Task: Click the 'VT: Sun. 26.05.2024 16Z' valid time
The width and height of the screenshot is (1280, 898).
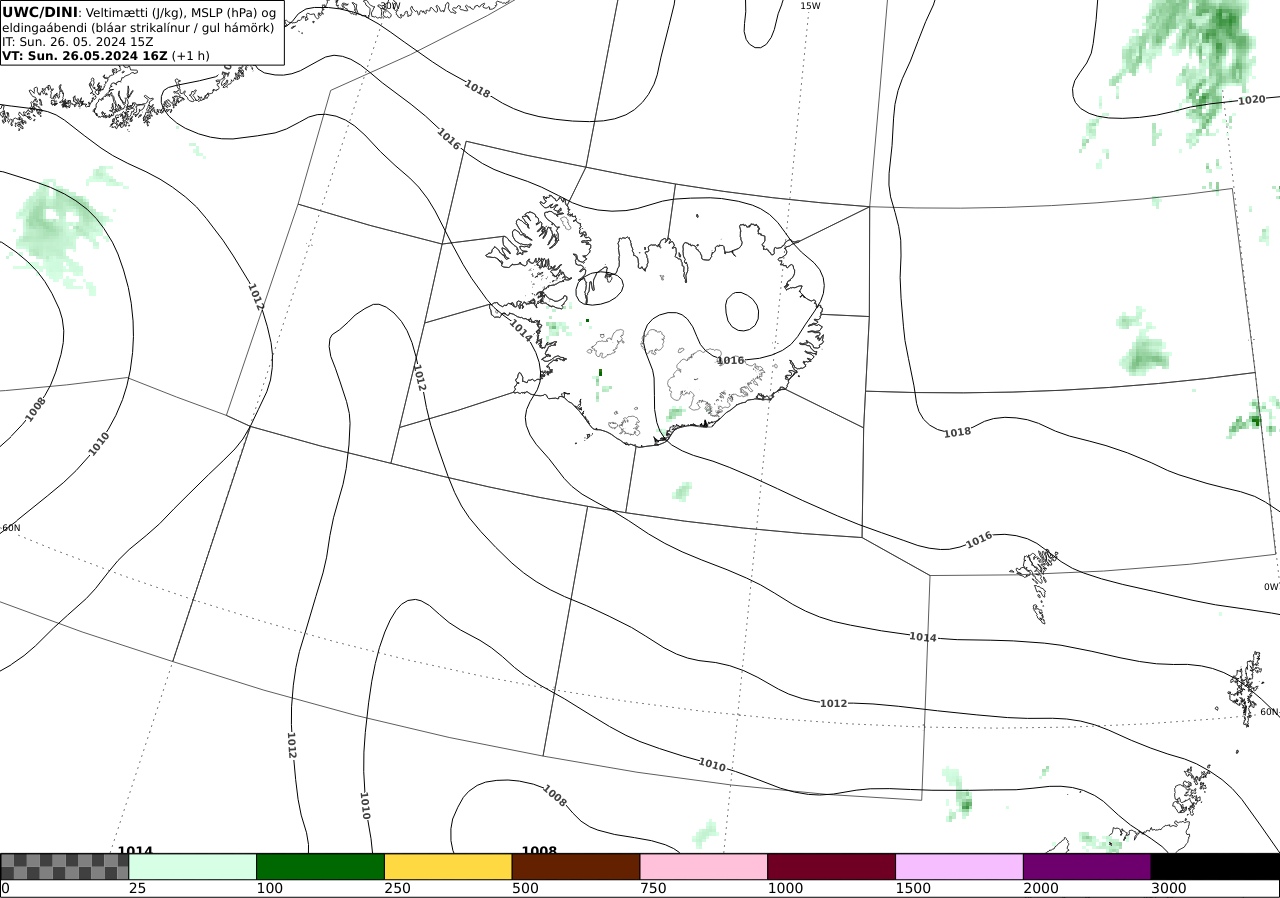Action: [x=85, y=56]
